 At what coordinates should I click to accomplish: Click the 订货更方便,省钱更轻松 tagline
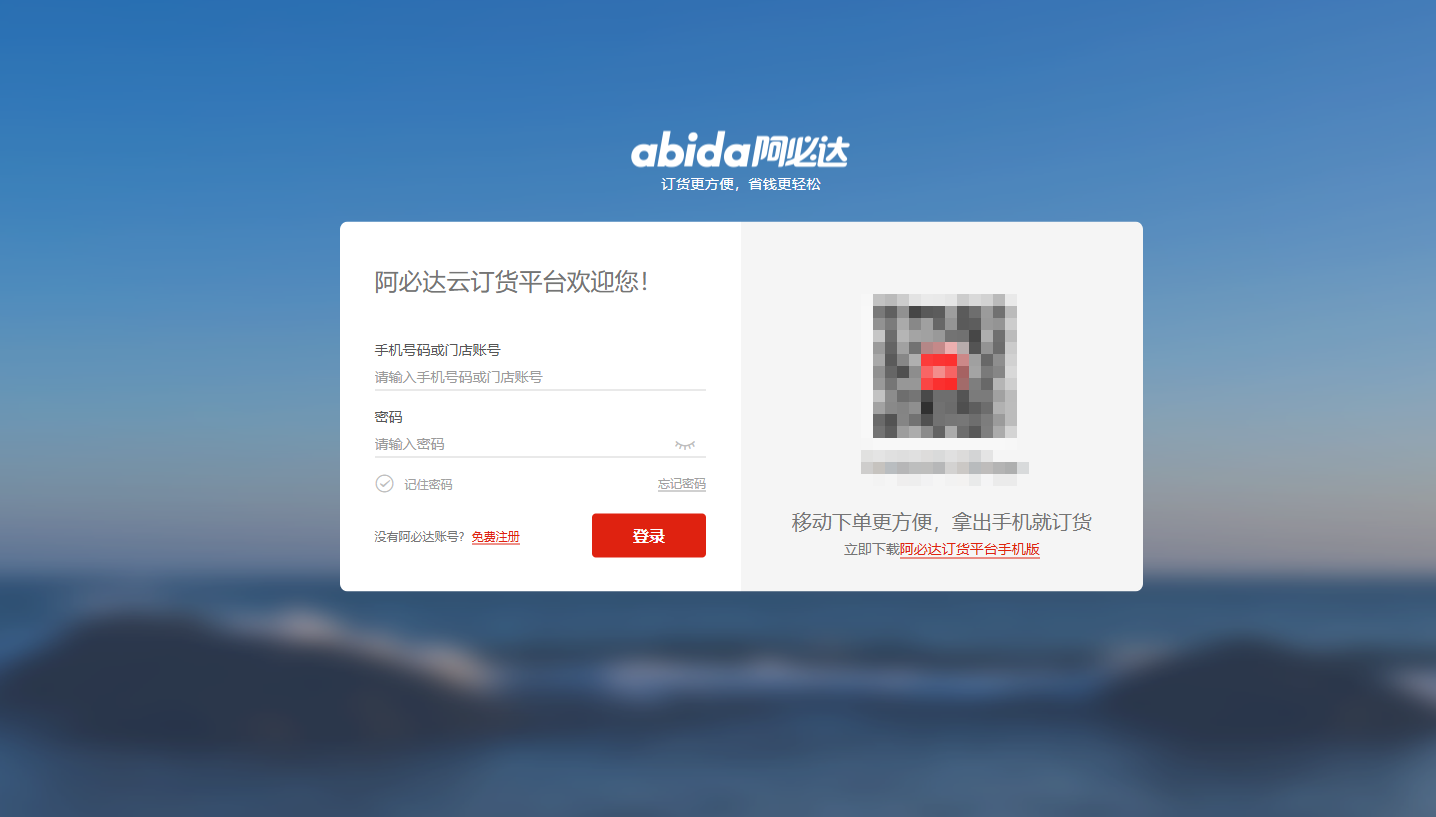(741, 185)
